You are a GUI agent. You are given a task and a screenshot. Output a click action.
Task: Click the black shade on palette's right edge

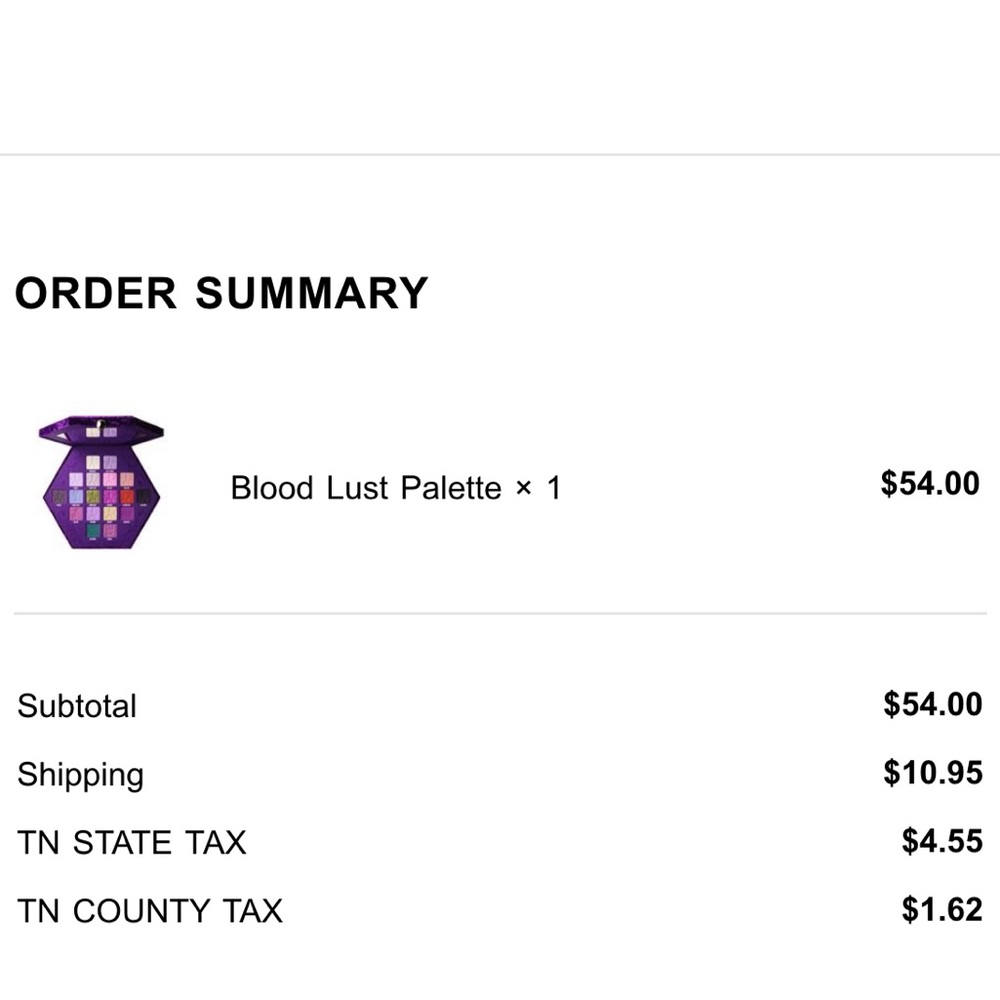click(x=145, y=497)
